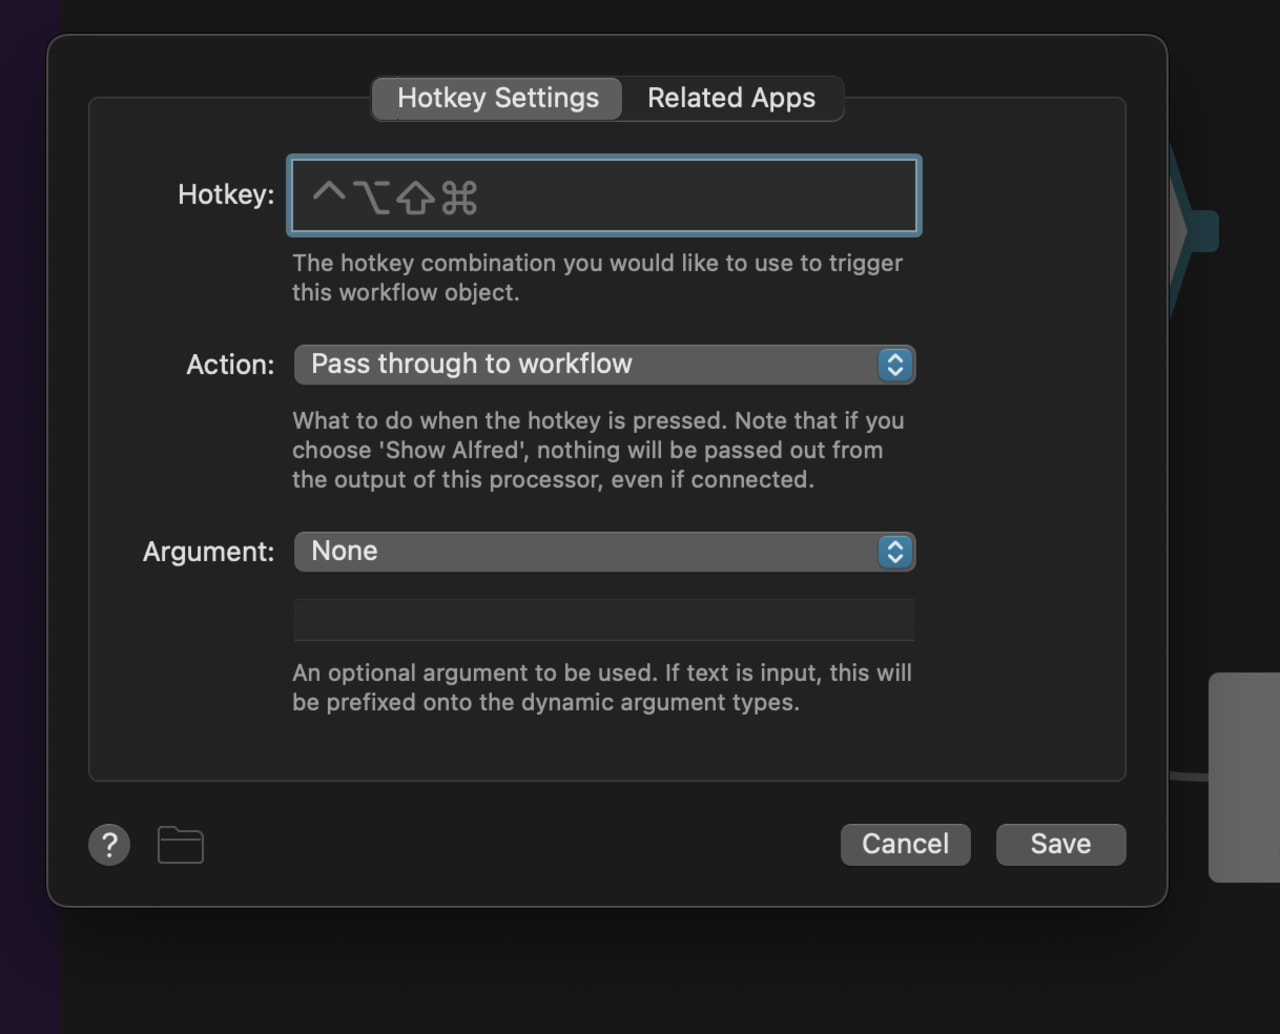The image size is (1280, 1034).
Task: Click the optional argument text field
Action: [x=604, y=620]
